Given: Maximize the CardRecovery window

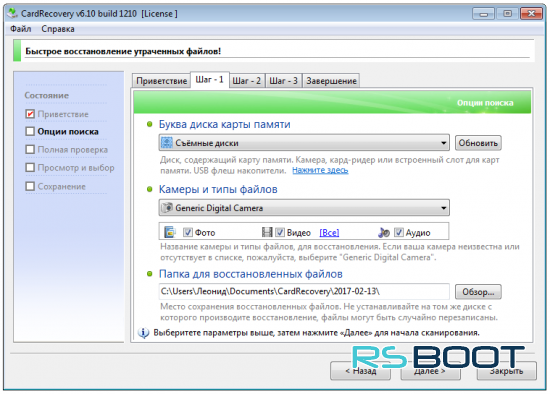Looking at the screenshot, I should (507, 14).
